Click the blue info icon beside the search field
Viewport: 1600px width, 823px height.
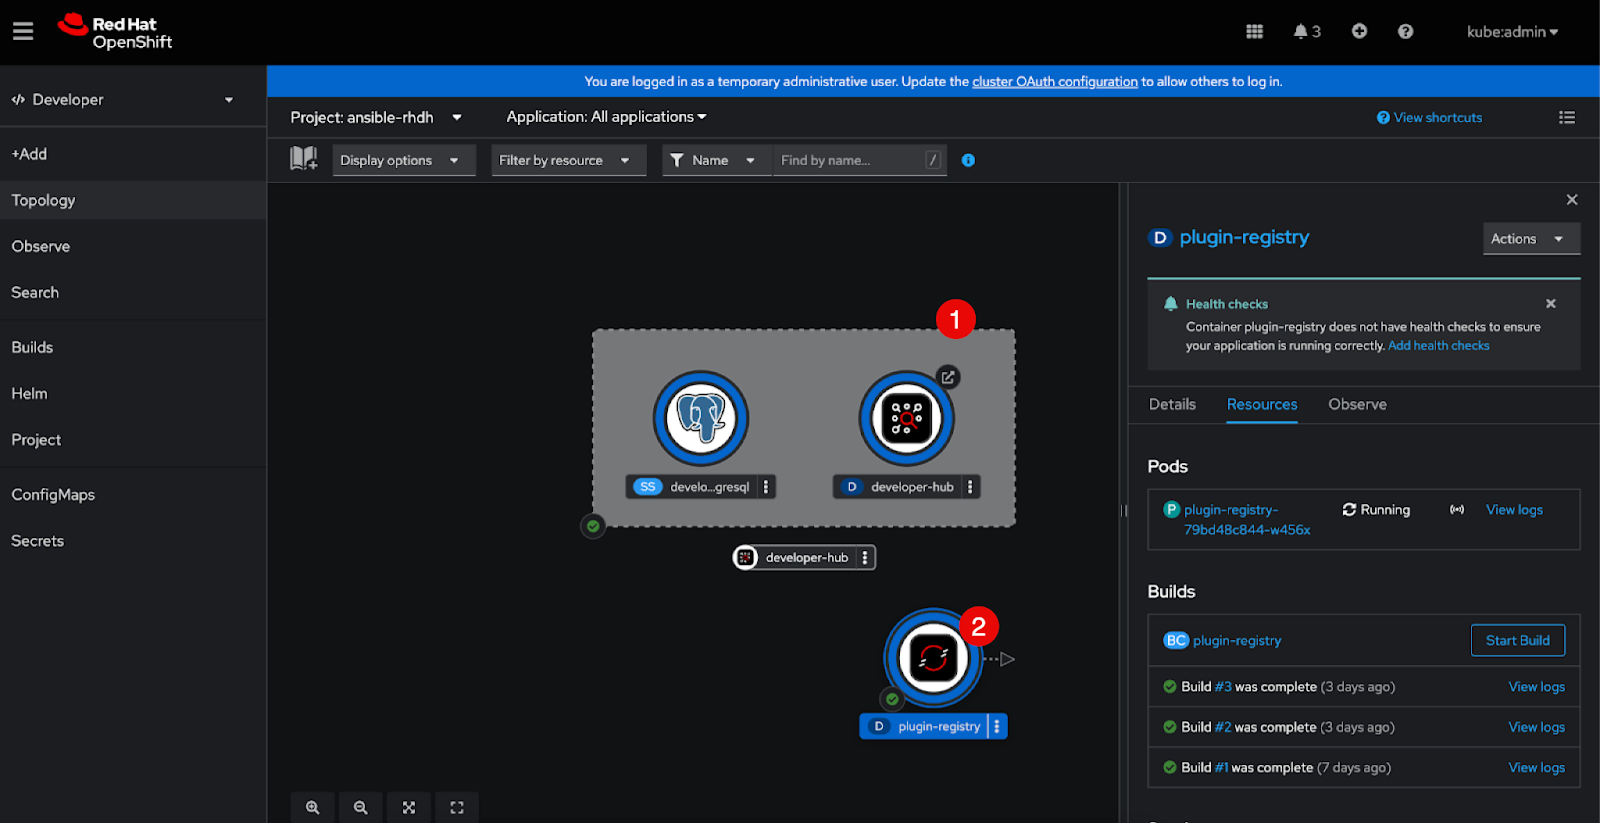click(x=968, y=160)
